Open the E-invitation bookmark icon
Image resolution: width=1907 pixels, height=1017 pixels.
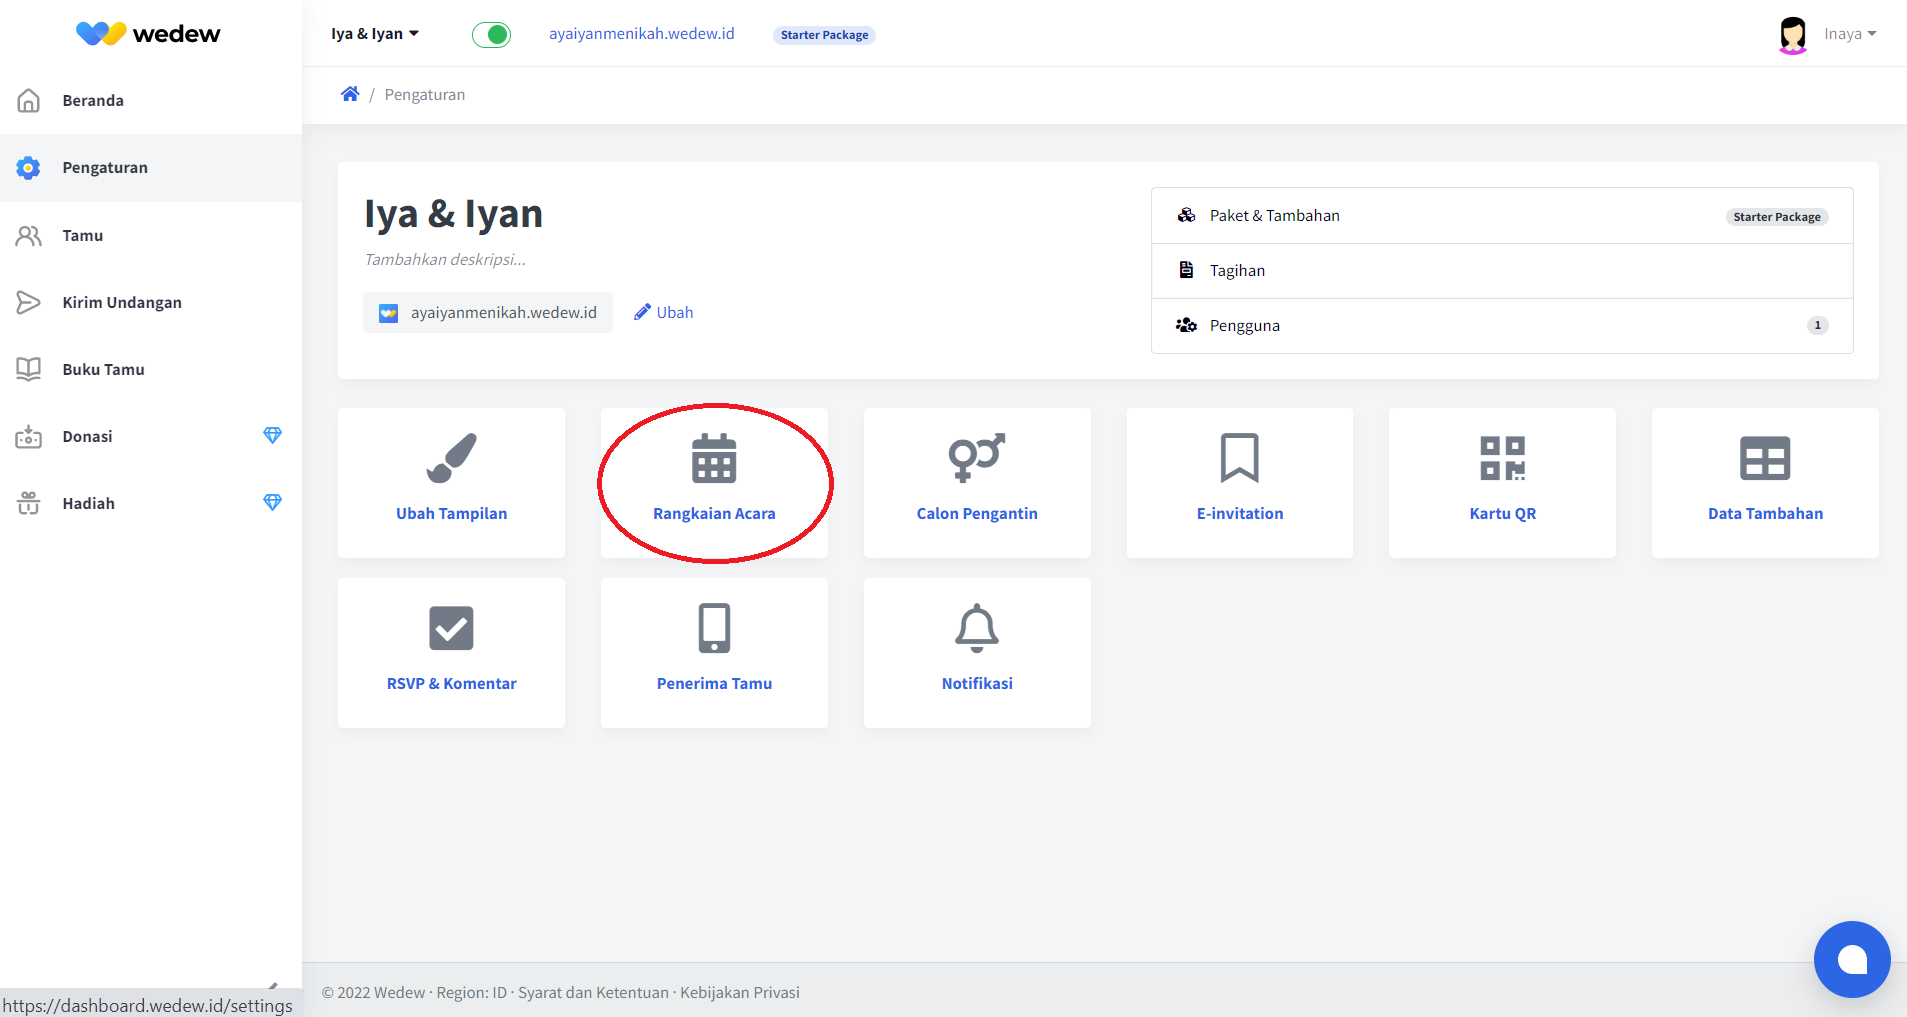point(1240,458)
